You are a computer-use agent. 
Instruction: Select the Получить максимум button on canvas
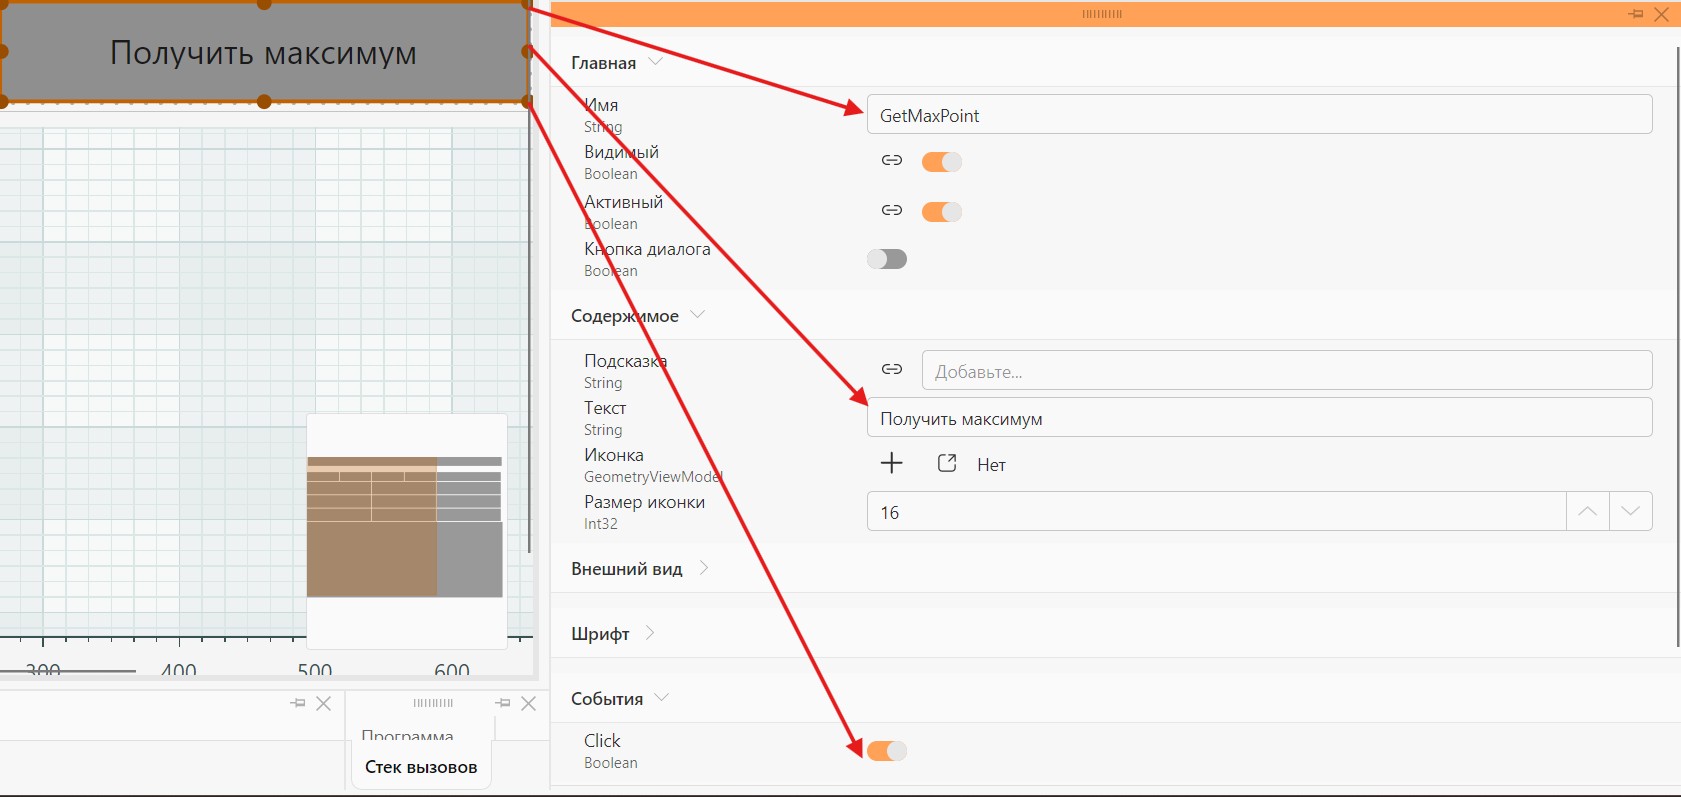point(264,52)
